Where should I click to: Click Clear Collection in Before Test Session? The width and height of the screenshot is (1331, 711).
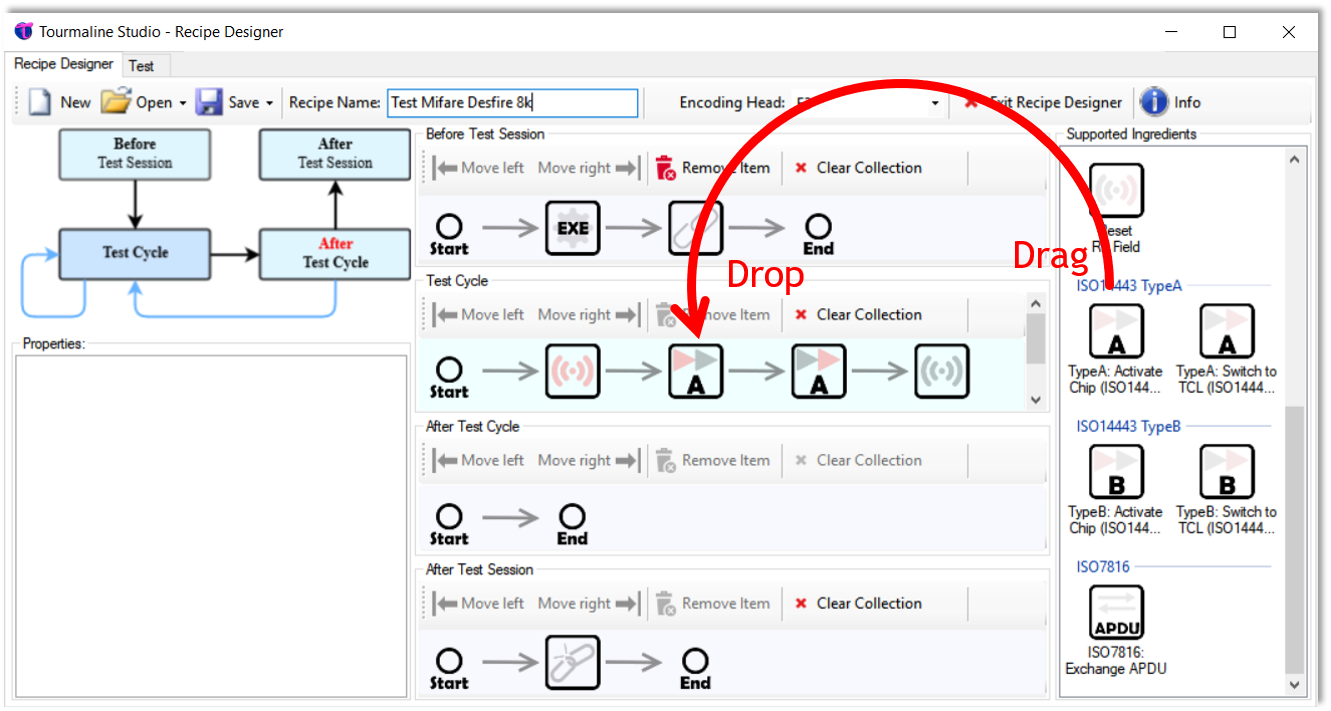(857, 168)
